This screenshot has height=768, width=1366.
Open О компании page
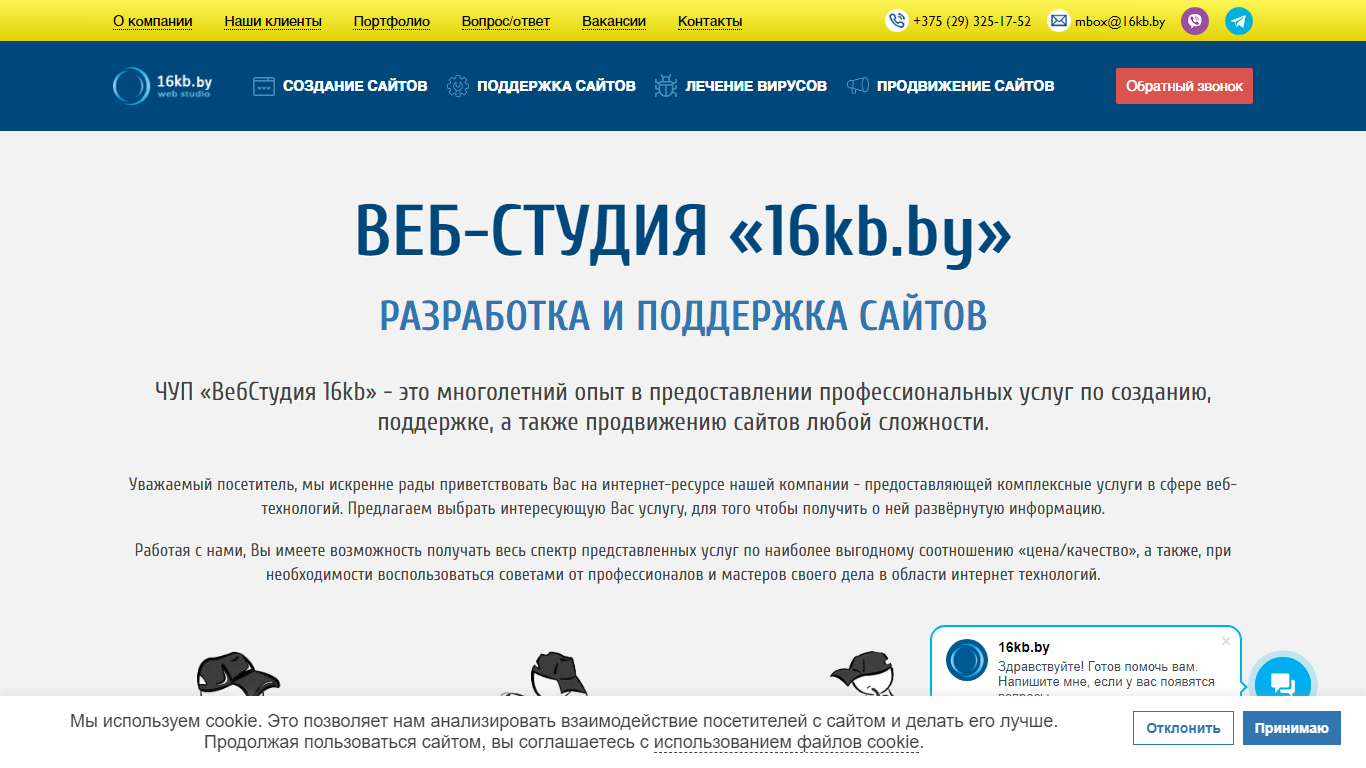[153, 21]
